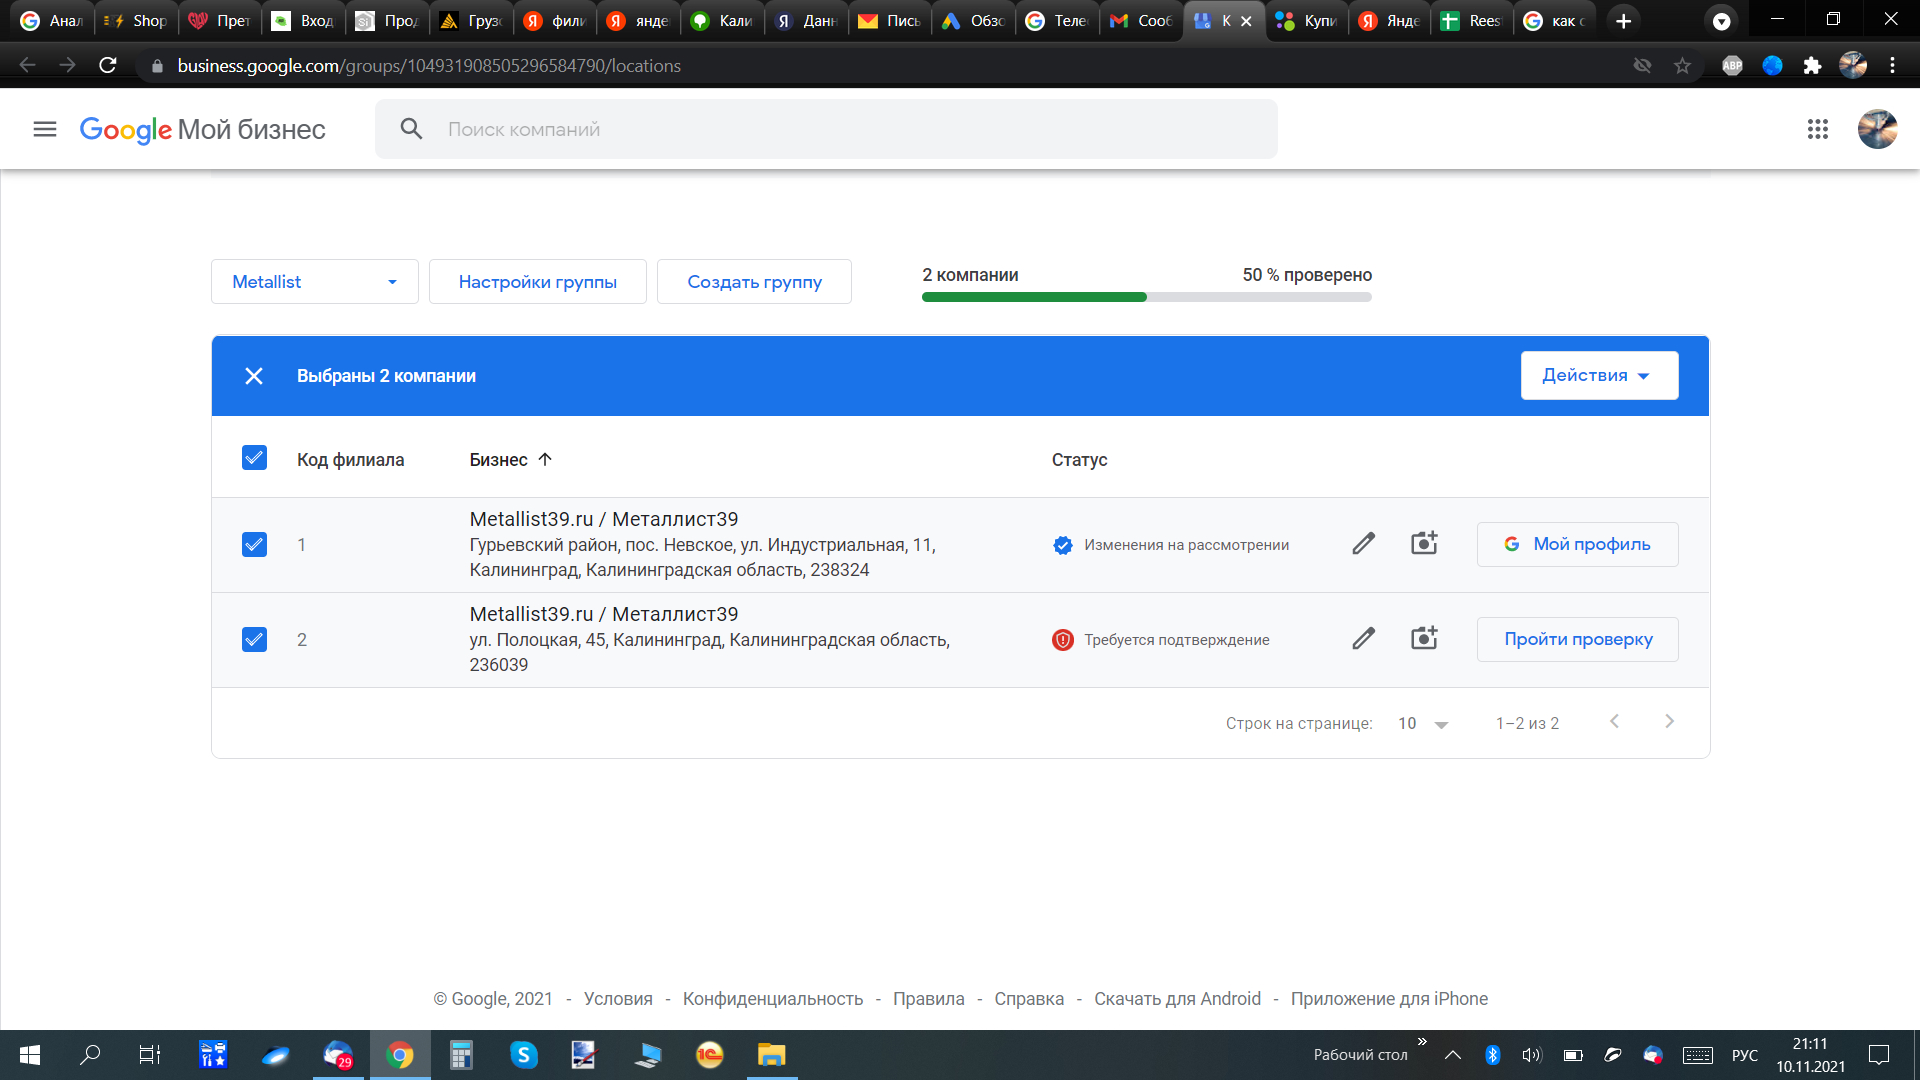
Task: Go to the next page arrow
Action: [1669, 722]
